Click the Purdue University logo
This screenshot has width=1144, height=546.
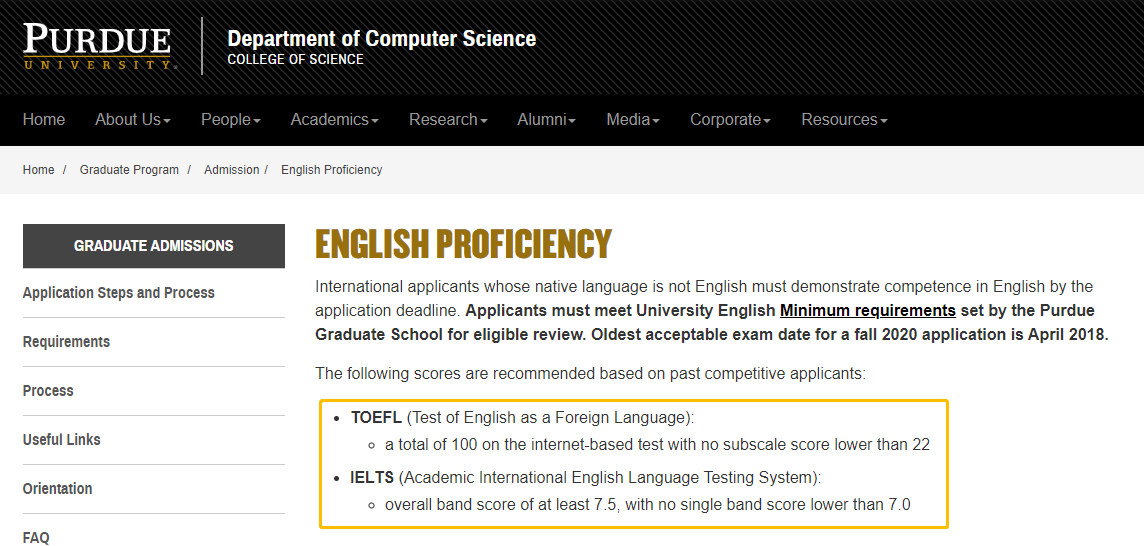[99, 46]
